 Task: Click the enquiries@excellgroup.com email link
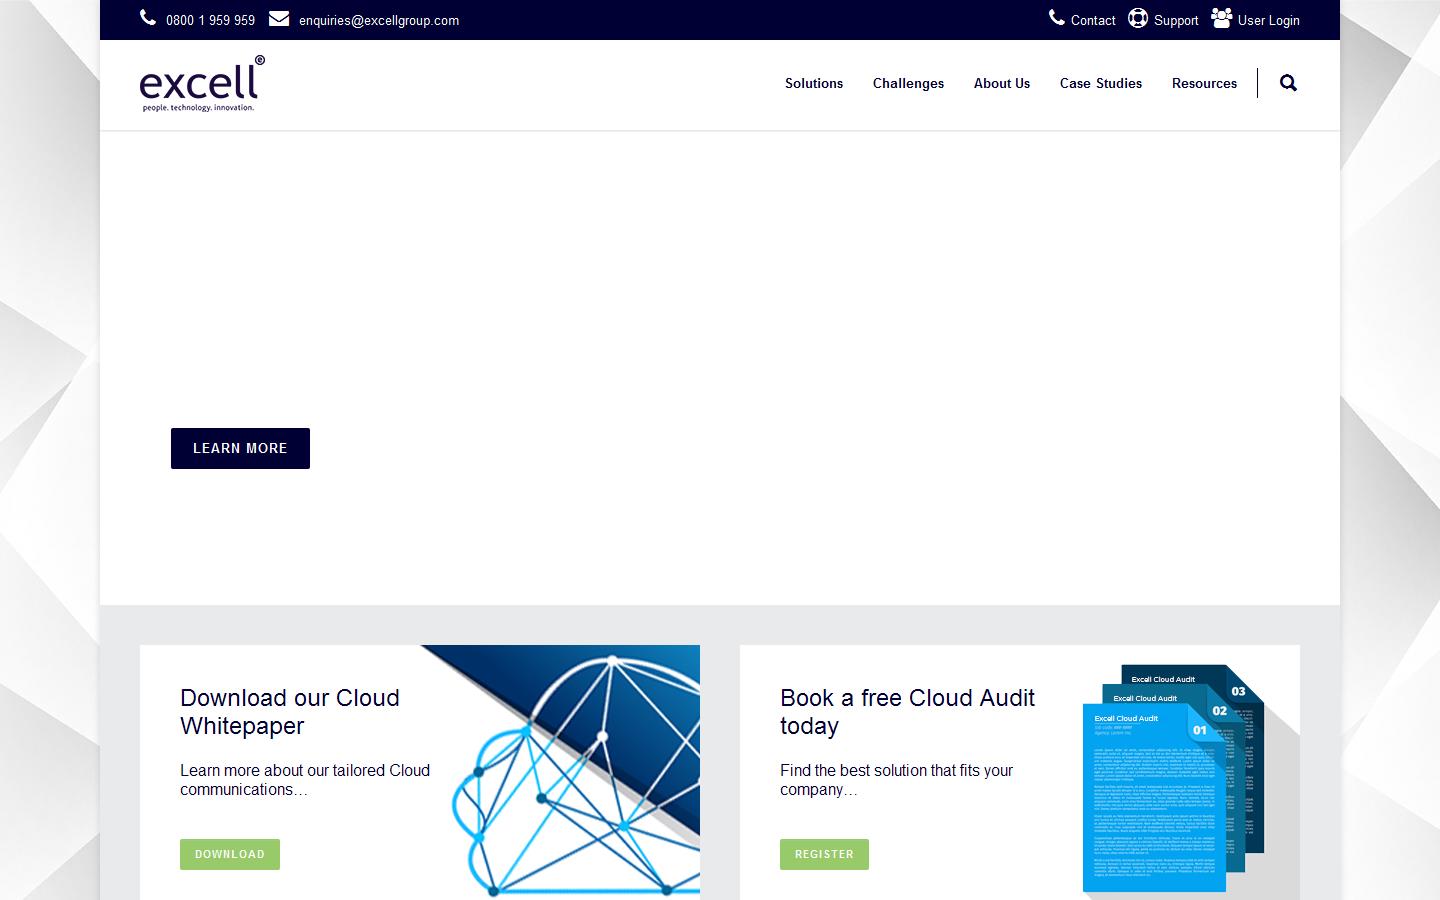click(x=379, y=20)
